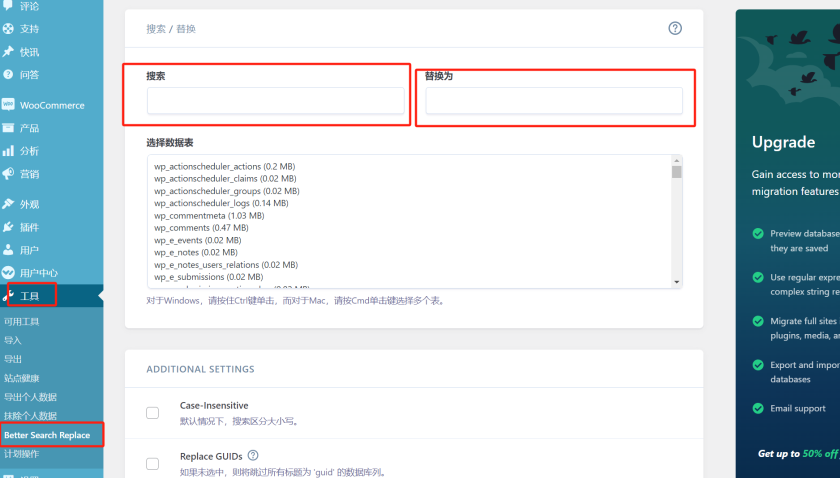Open the 用户中心 menu
The image size is (840, 478).
pos(39,273)
